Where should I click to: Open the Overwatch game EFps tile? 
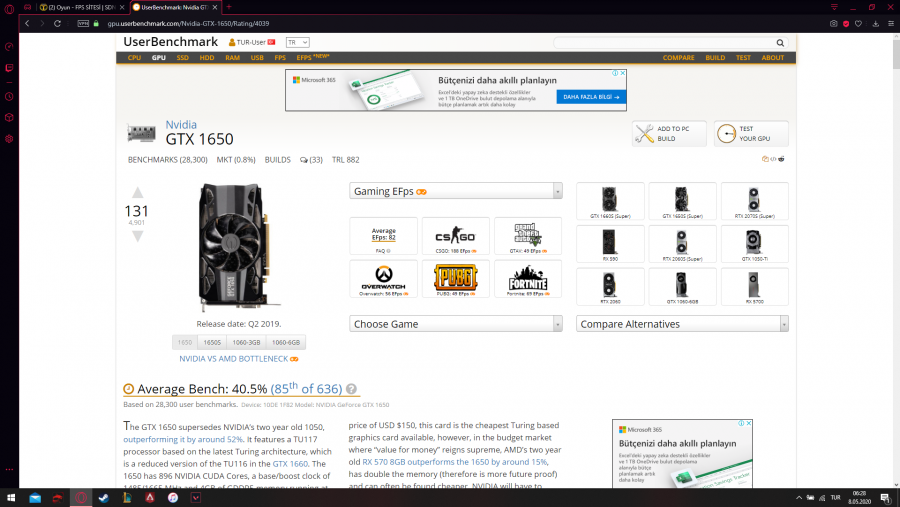click(x=383, y=279)
